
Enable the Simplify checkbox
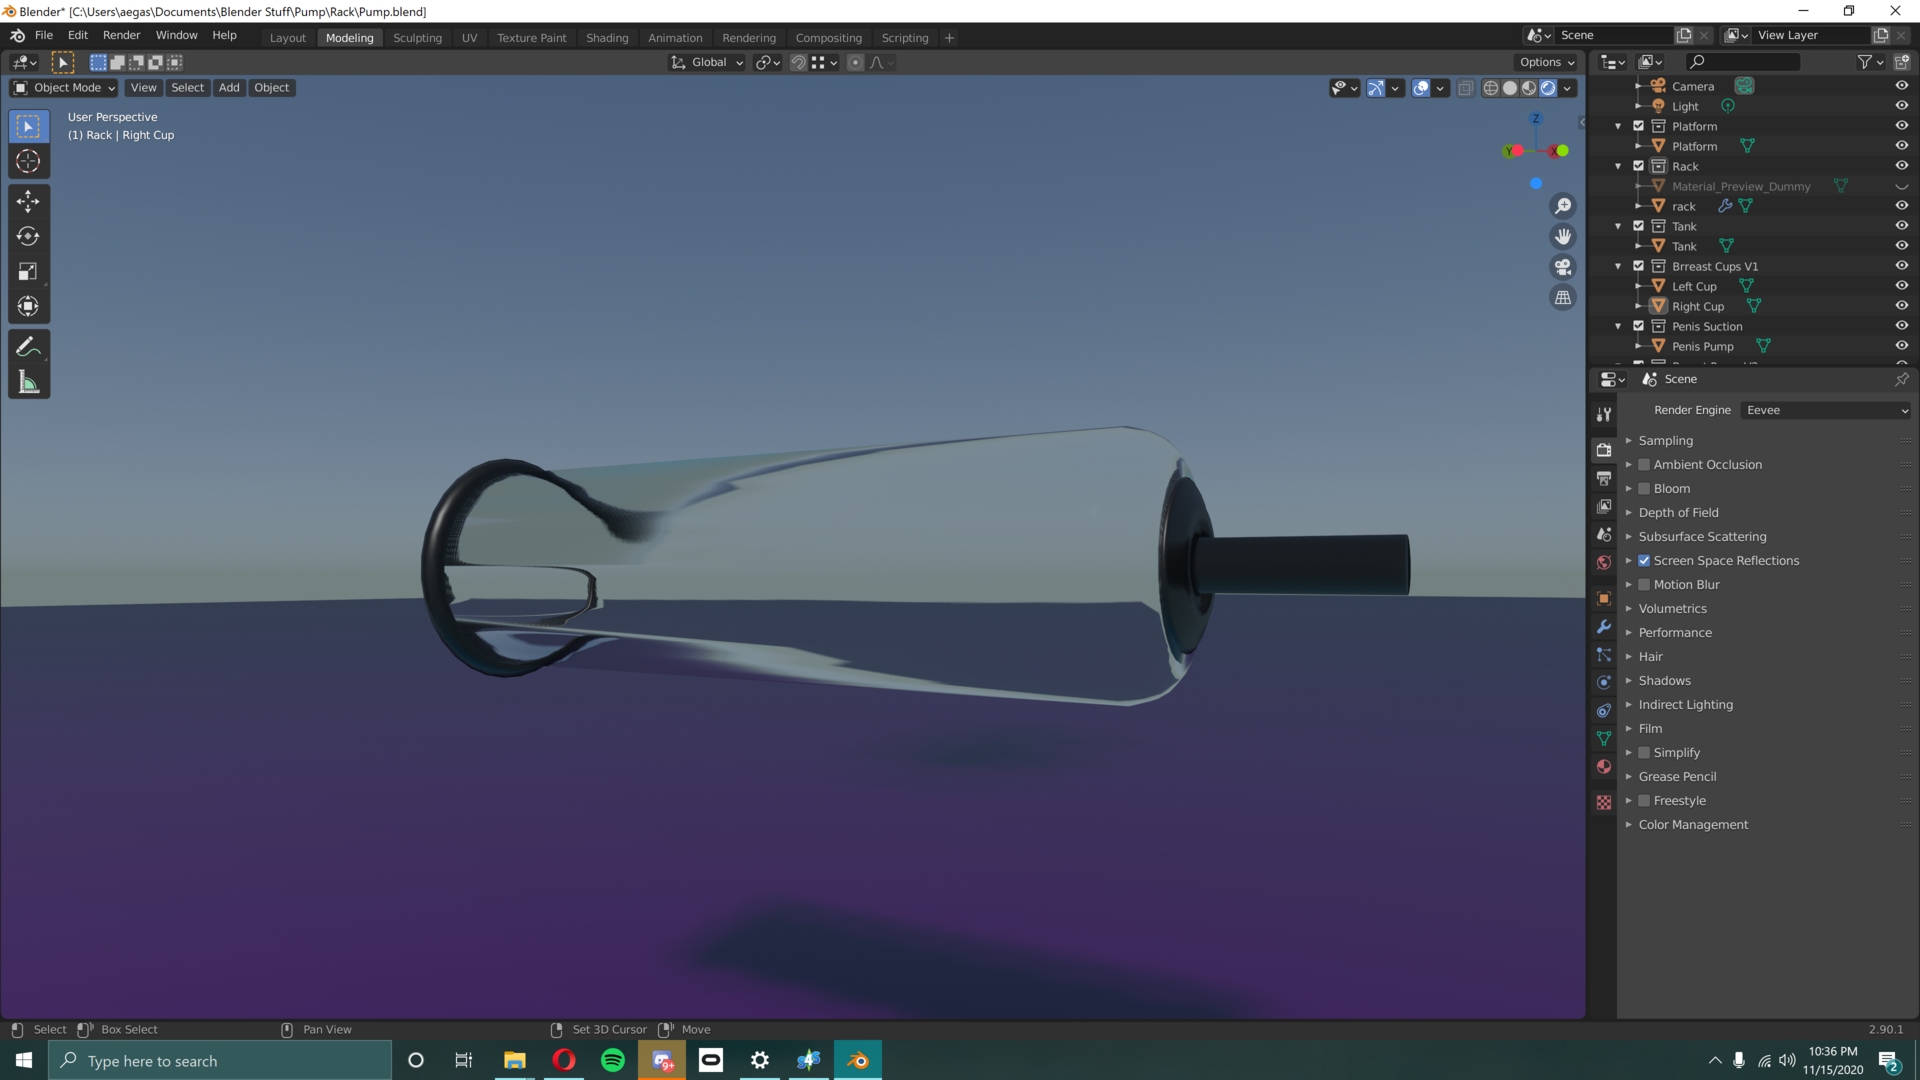tap(1644, 753)
